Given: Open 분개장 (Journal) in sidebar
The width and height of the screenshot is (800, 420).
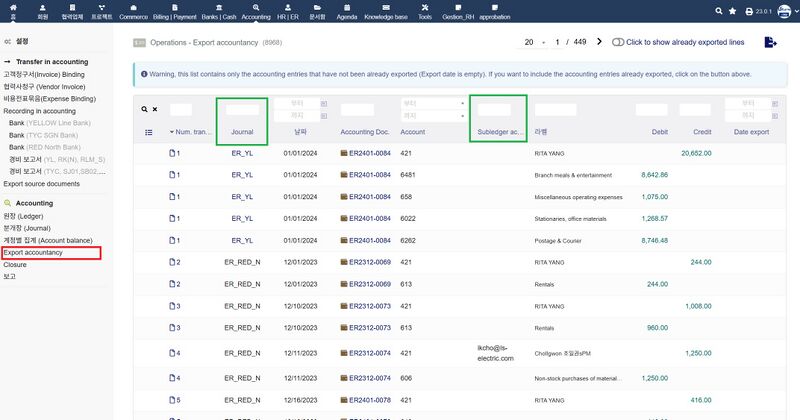Looking at the screenshot, I should [x=27, y=228].
